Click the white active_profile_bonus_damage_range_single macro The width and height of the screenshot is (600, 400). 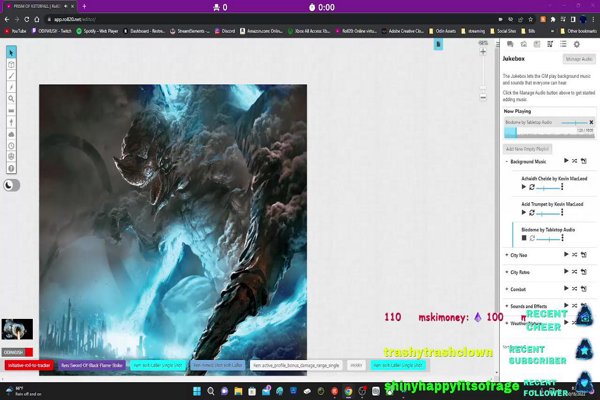click(296, 365)
